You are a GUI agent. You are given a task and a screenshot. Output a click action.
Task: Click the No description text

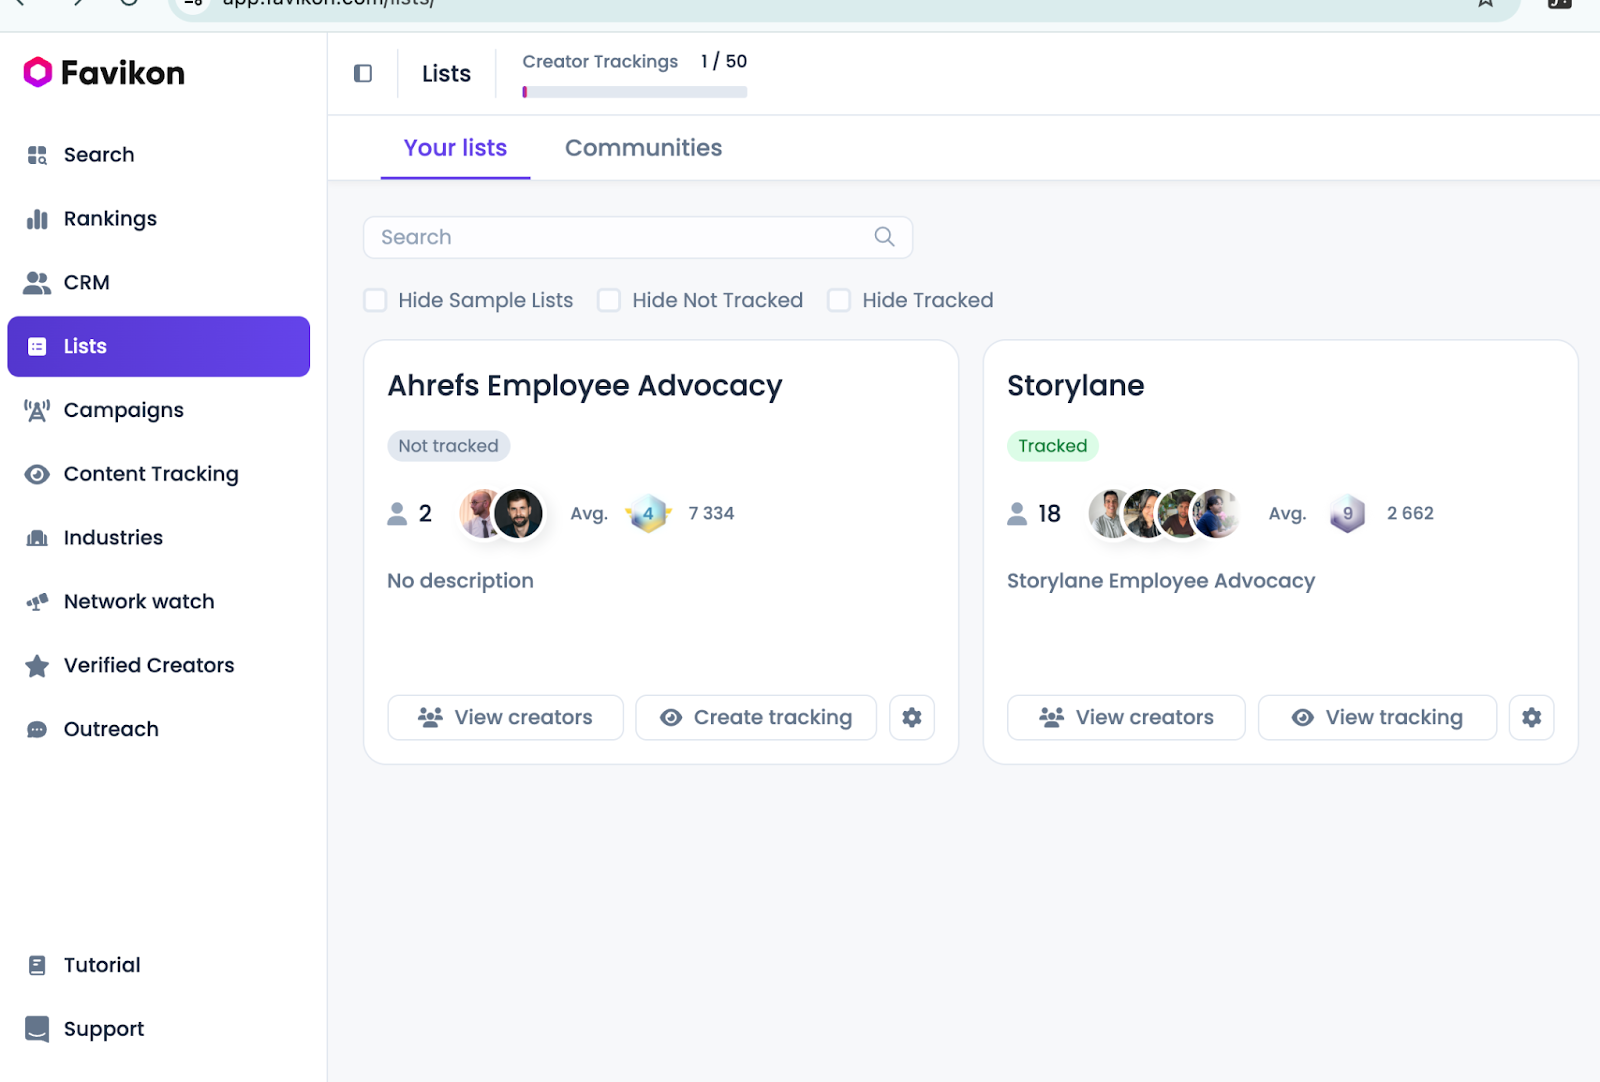[461, 581]
